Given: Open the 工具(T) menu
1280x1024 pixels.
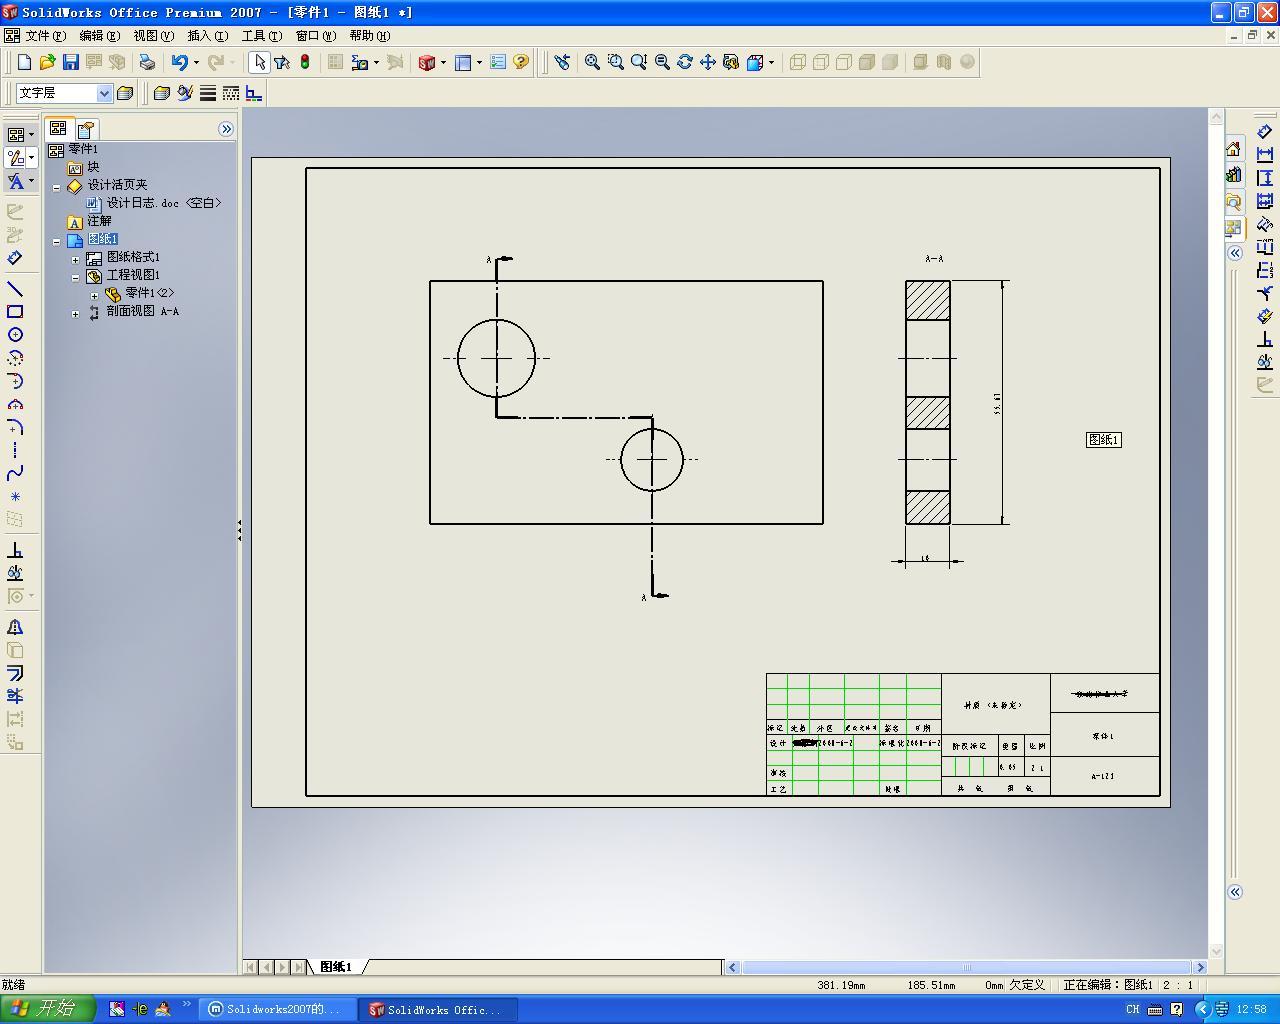Looking at the screenshot, I should (x=262, y=35).
